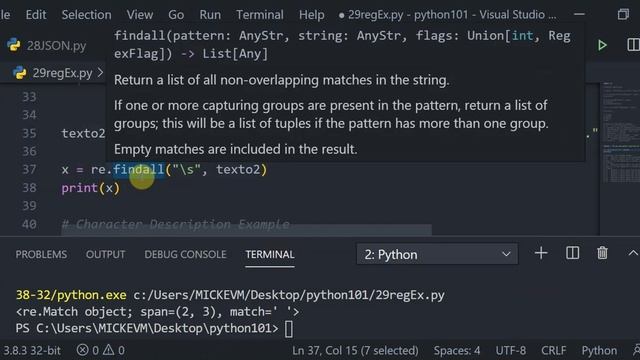This screenshot has width=640, height=360.
Task: Click the print keyword on line 38
Action: tap(80, 188)
